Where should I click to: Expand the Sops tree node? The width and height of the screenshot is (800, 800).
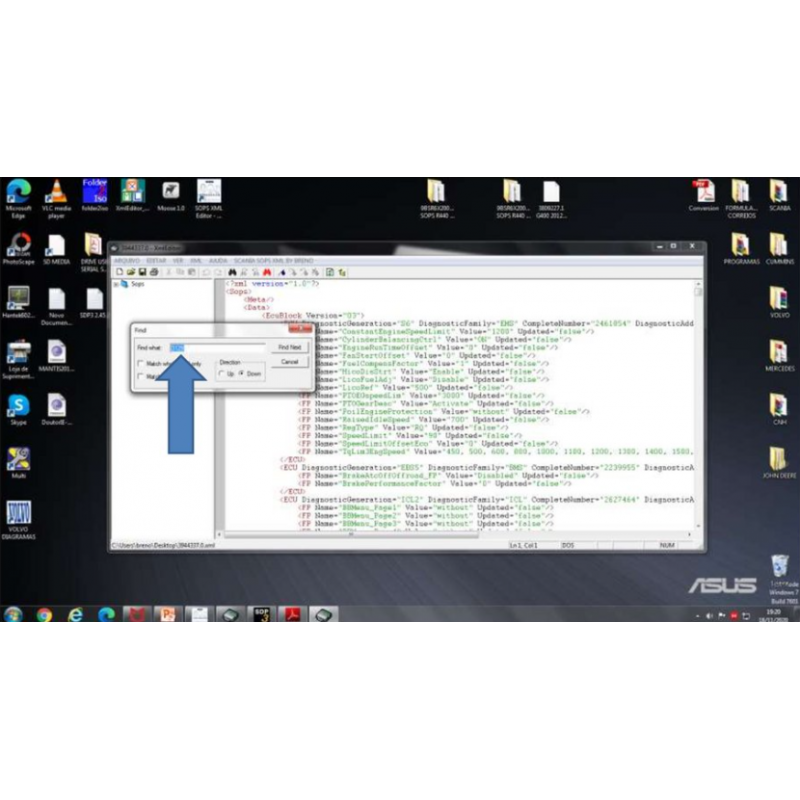[x=117, y=284]
